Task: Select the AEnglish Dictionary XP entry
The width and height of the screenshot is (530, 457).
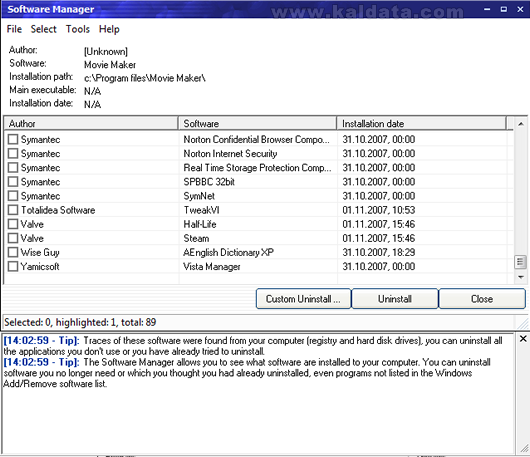Action: pyautogui.click(x=228, y=252)
